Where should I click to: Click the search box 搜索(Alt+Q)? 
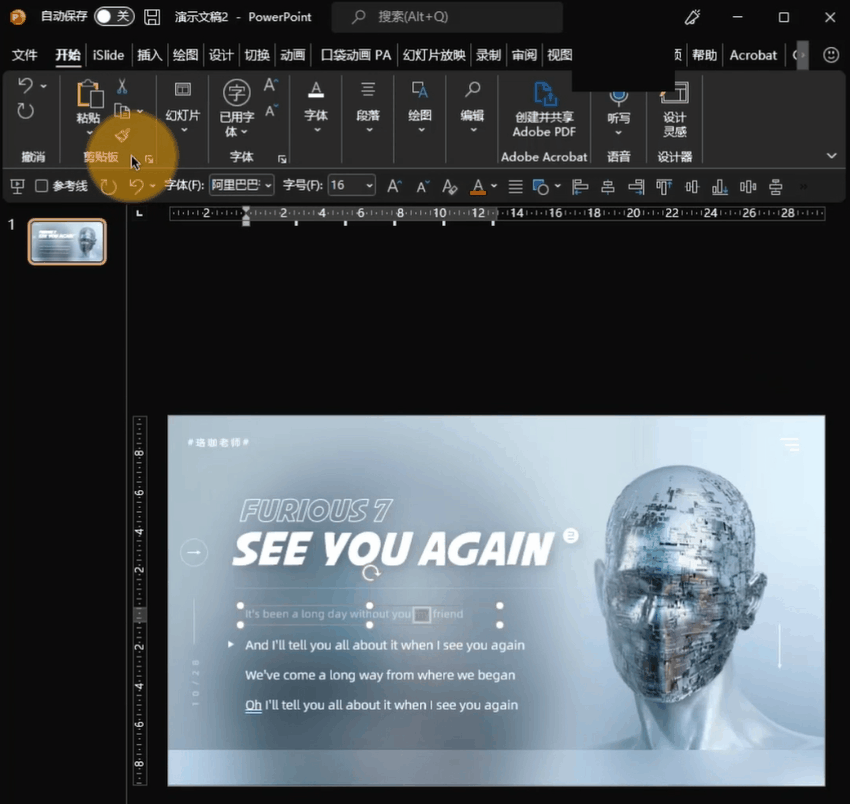tap(447, 17)
